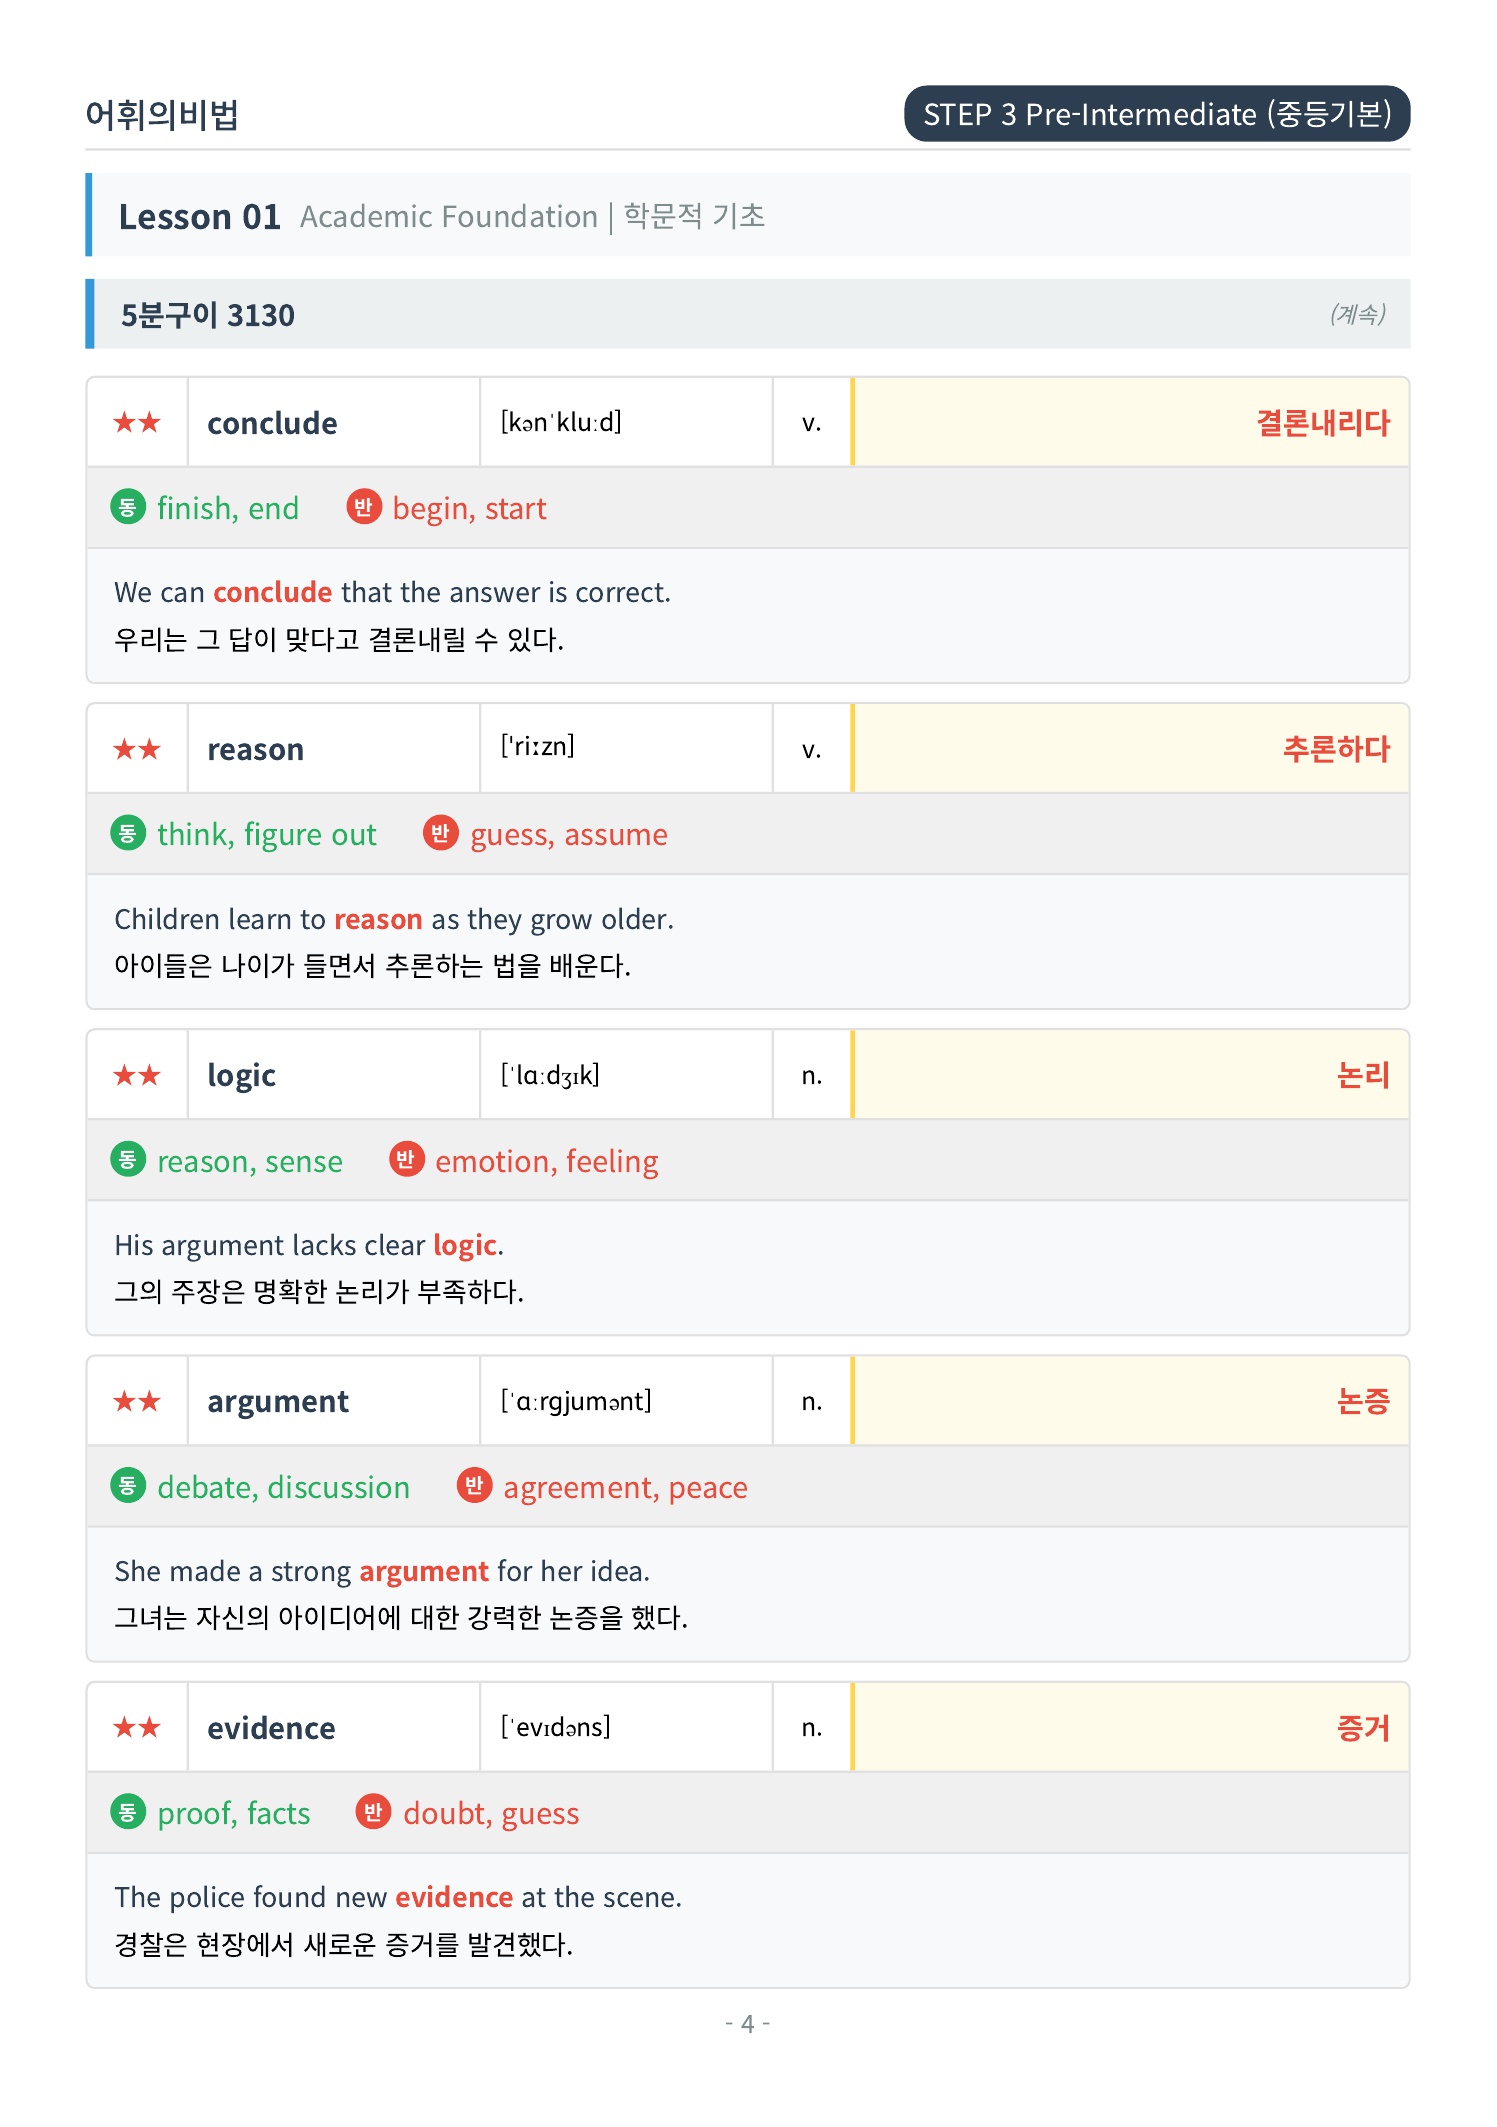Click the green 동 icon next to think, figure out
Image resolution: width=1497 pixels, height=2127 pixels.
(x=127, y=833)
